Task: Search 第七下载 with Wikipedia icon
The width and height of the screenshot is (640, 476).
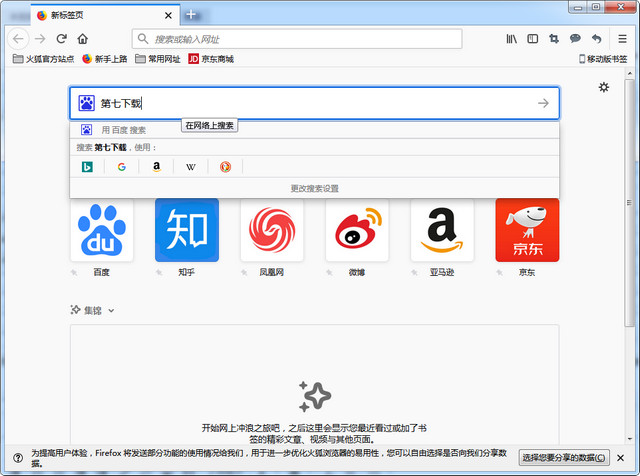Action: [x=191, y=167]
